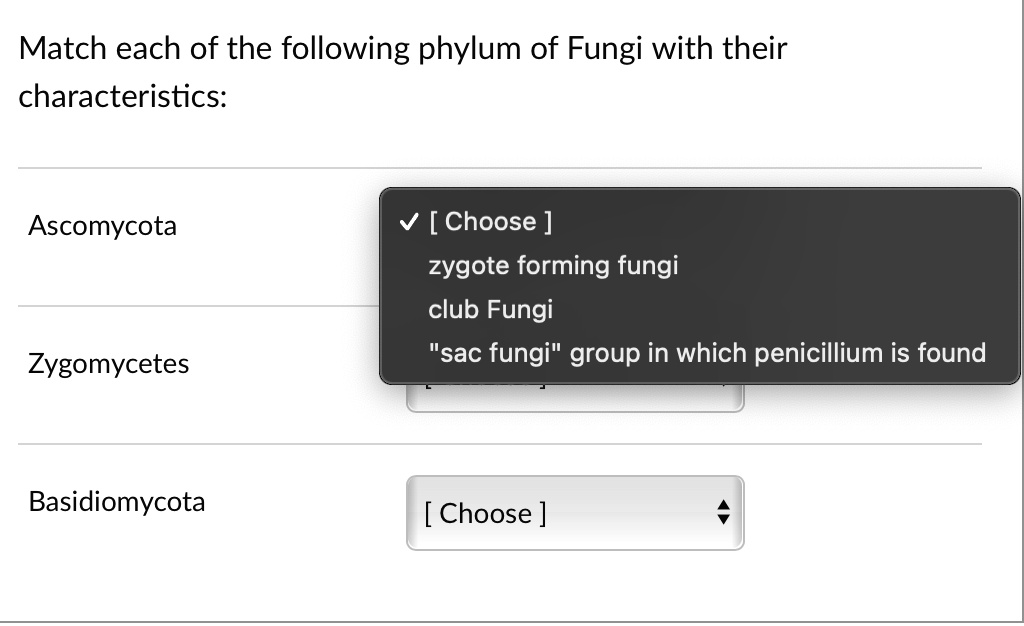This screenshot has height=626, width=1024.
Task: Click the Ascomycota row label
Action: 102,226
